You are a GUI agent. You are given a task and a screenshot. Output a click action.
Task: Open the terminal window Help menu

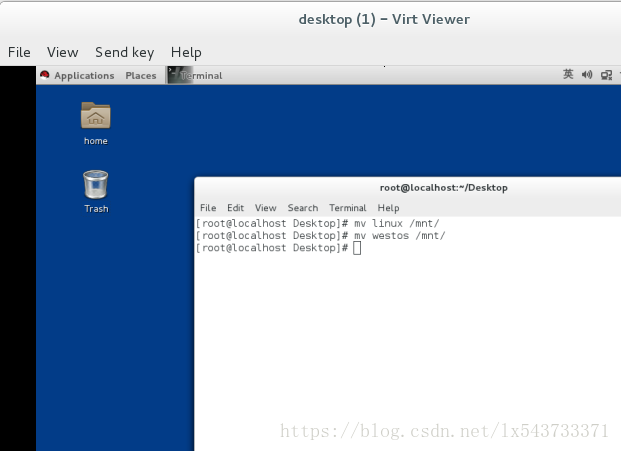click(388, 208)
